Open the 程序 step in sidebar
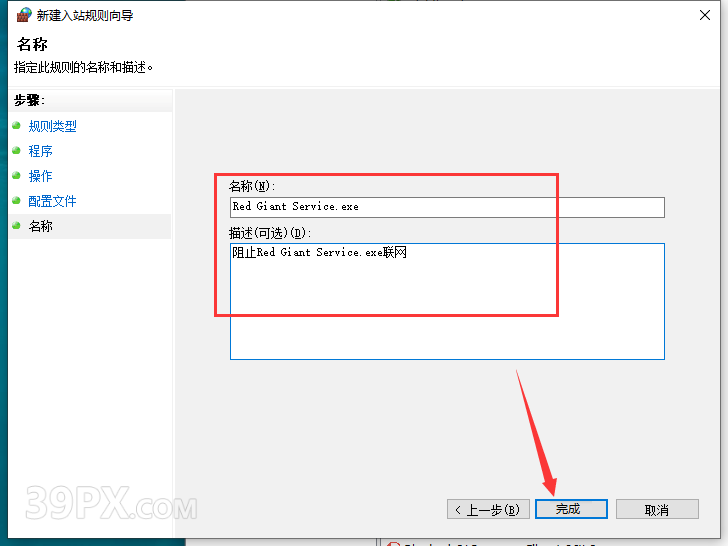 point(40,151)
